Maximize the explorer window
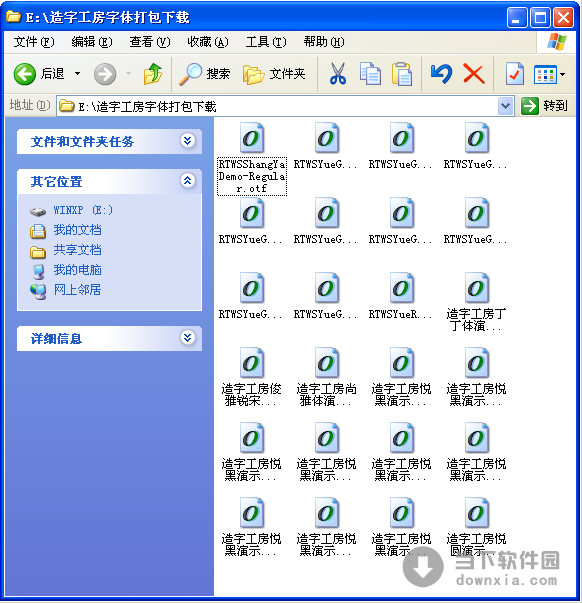Screen dimensions: 582x603 click(x=540, y=18)
